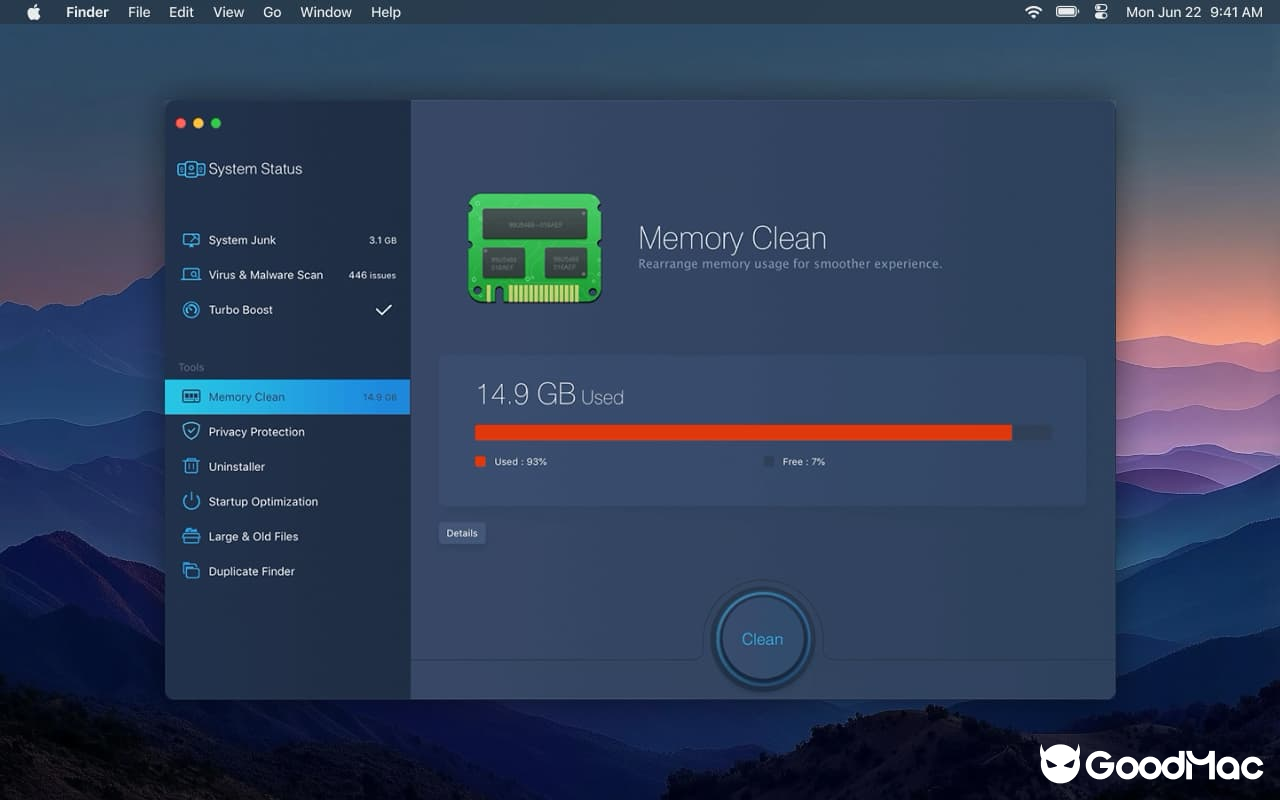Close the app window with red button

(181, 123)
